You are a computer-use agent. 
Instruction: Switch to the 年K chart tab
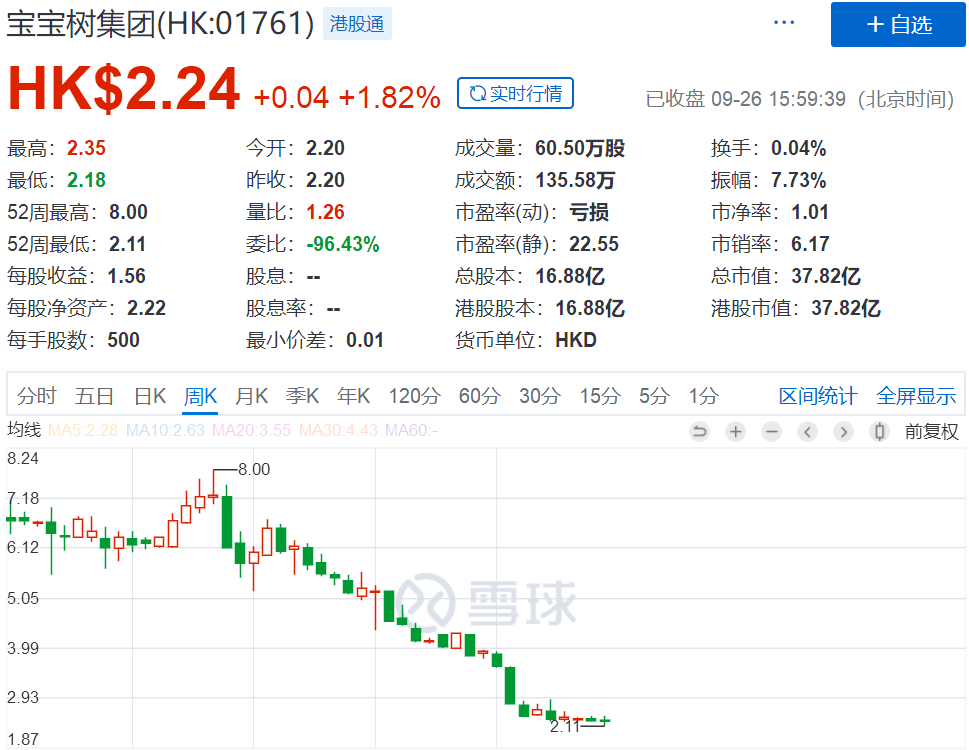click(353, 396)
